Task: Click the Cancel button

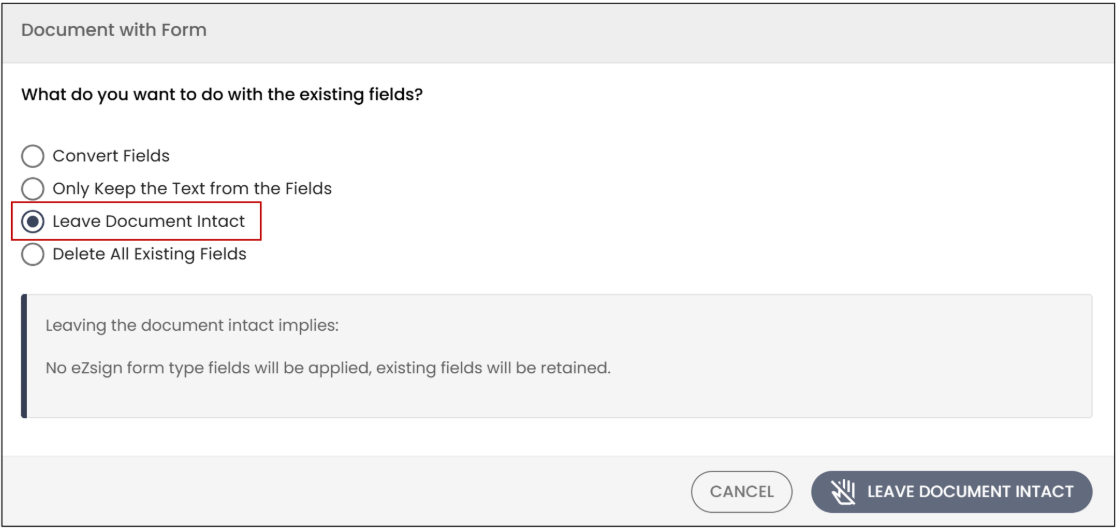Action: click(742, 492)
